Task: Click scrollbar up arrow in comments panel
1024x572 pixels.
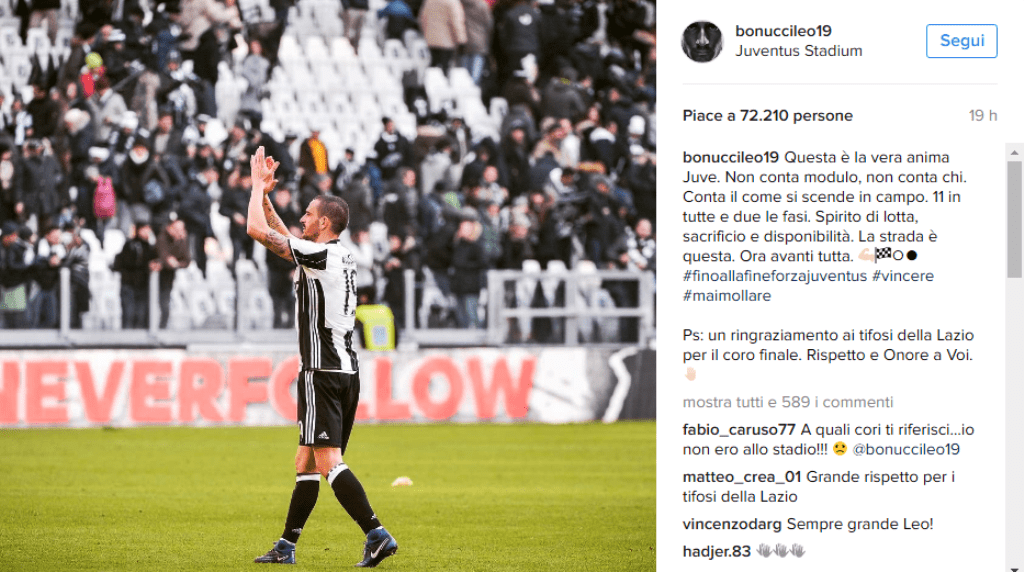Action: [1014, 152]
